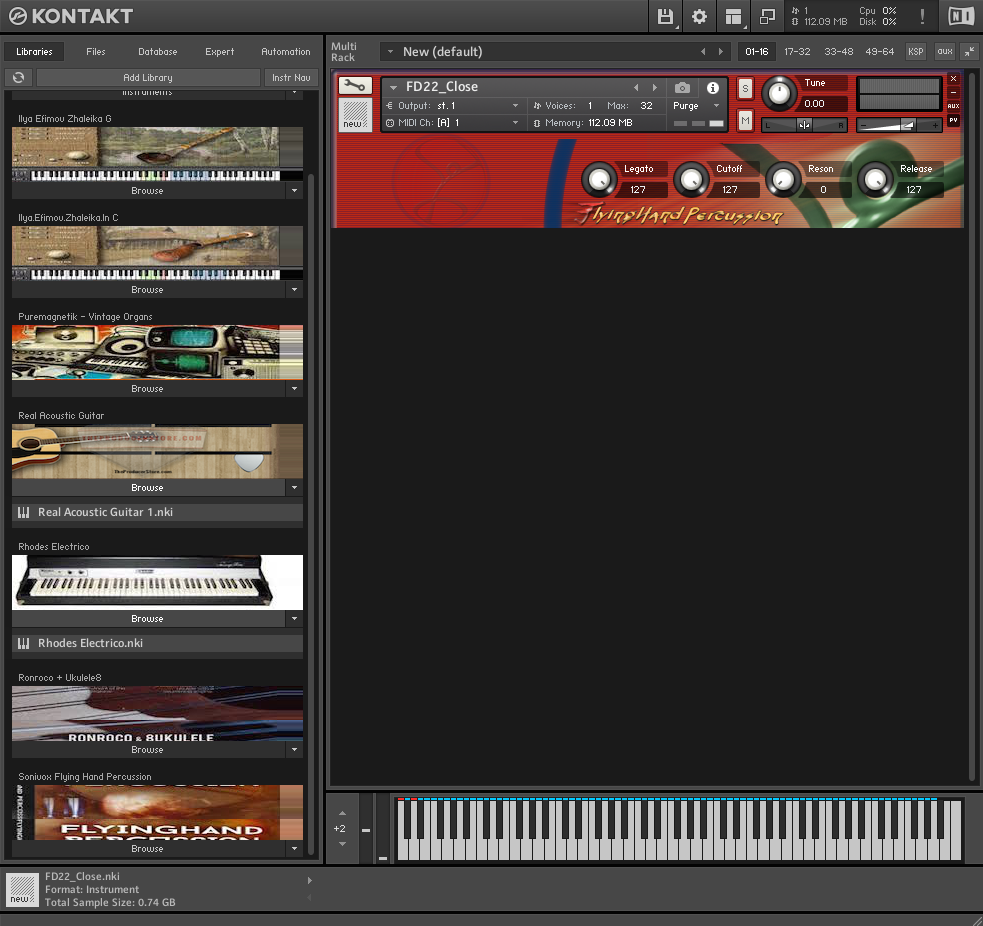
Task: Minimize the FD22_Close instrument header
Action: tap(954, 92)
